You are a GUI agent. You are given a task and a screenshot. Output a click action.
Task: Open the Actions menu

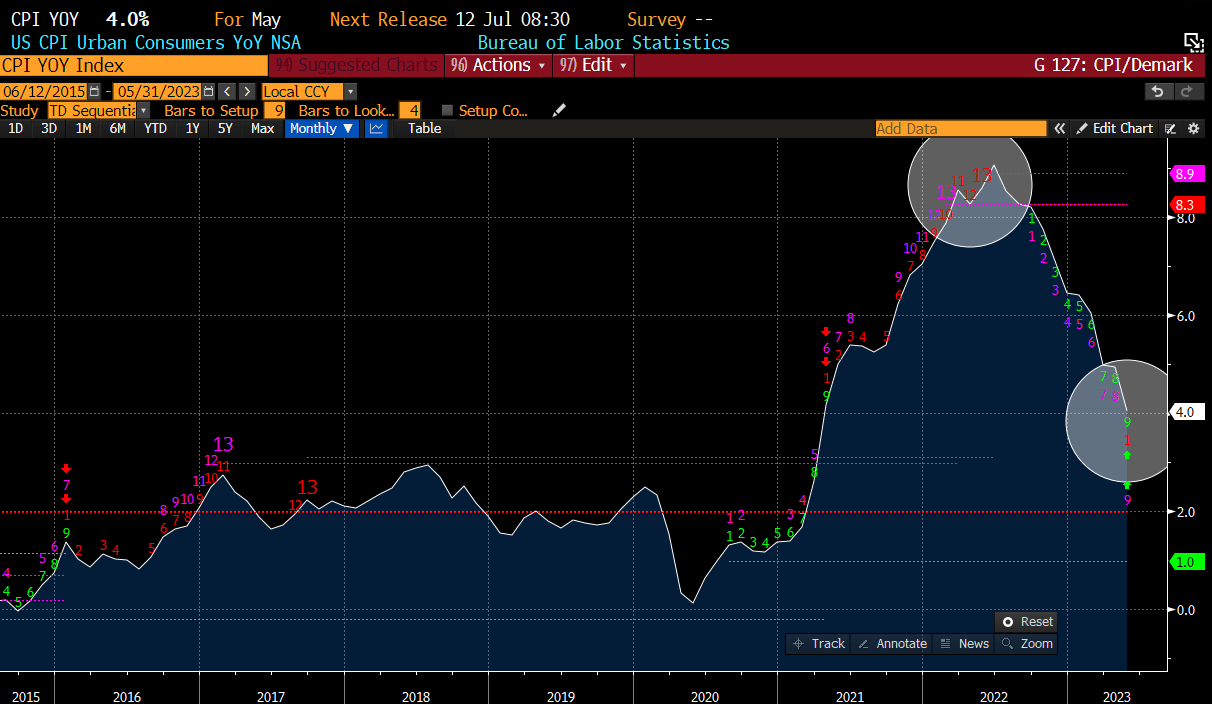click(x=497, y=65)
